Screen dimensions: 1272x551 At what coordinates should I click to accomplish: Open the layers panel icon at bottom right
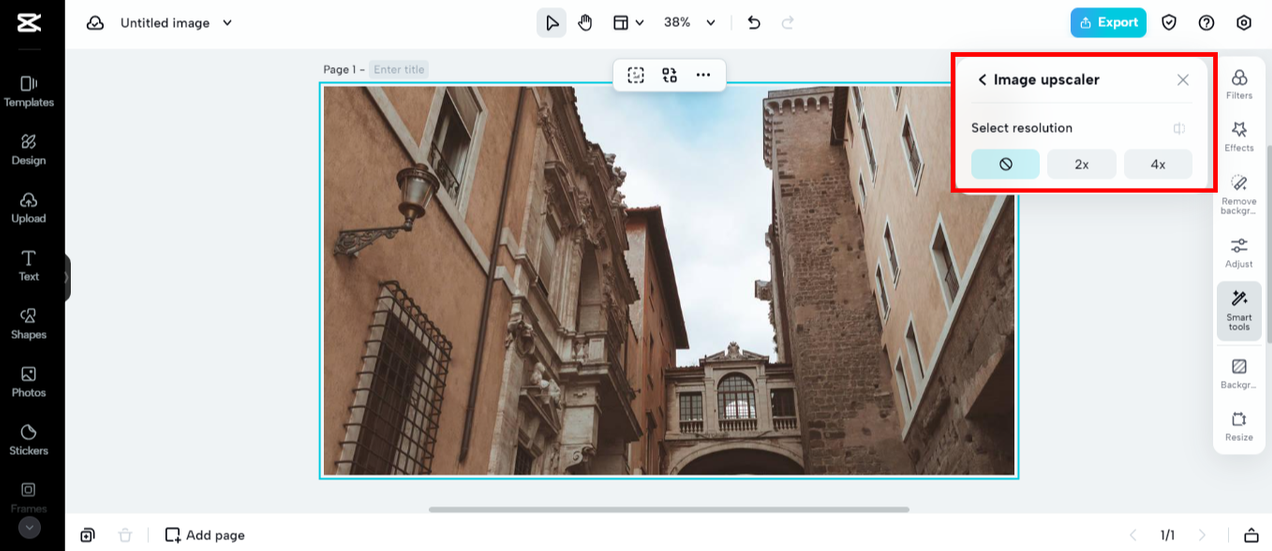click(1251, 535)
